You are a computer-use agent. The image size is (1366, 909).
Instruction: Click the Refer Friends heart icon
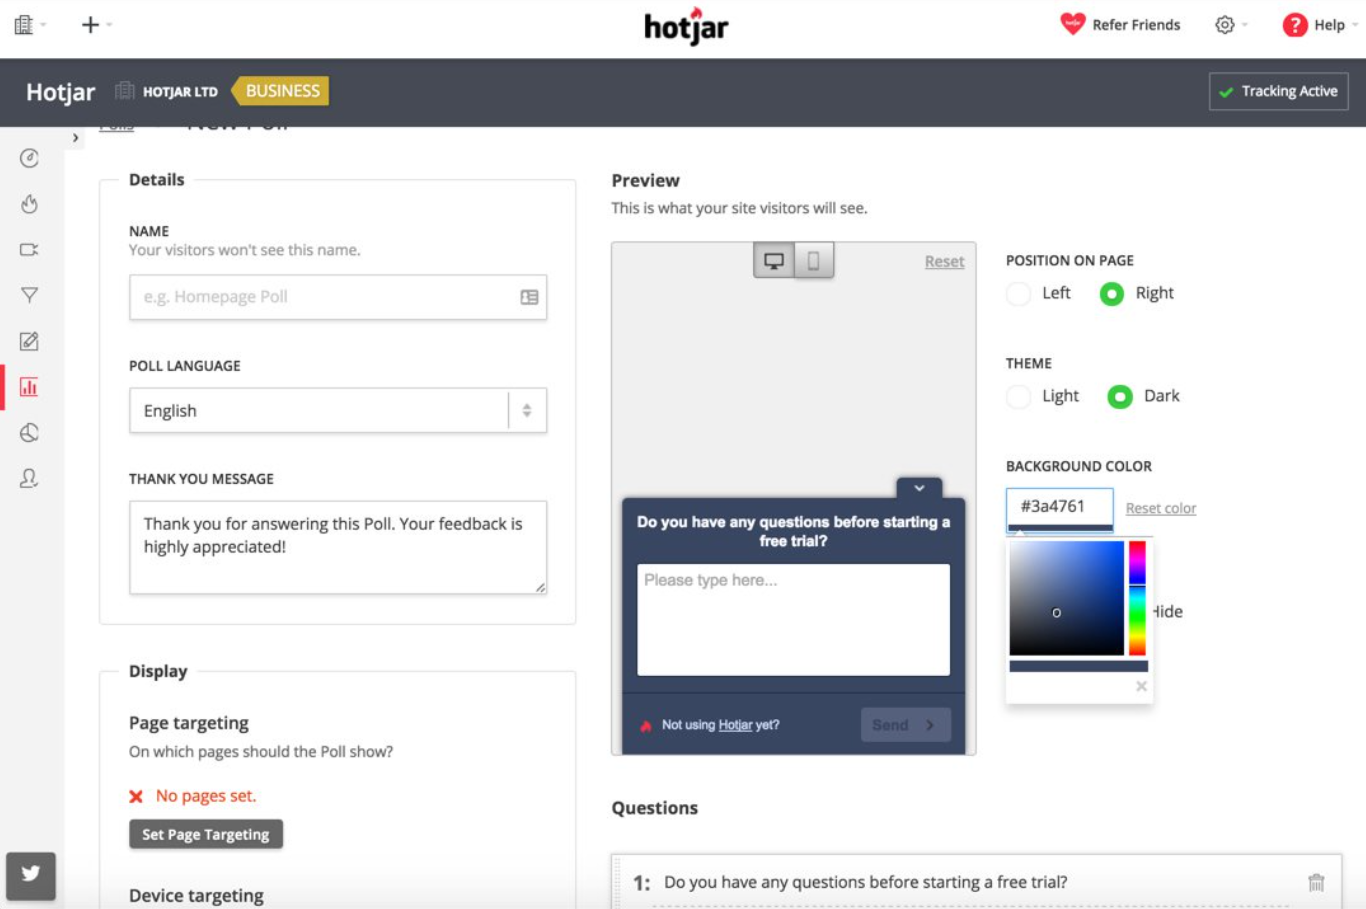[1072, 24]
